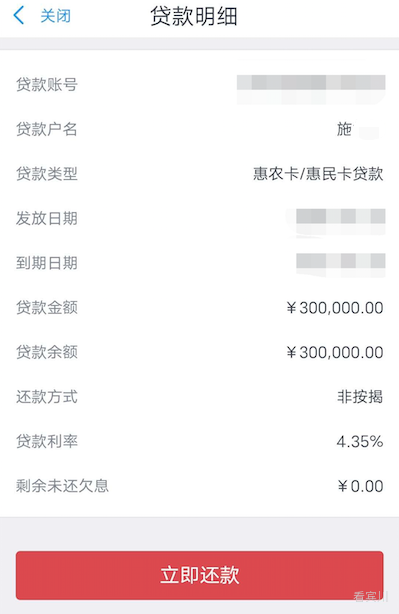Click the blurred issue date value
The height and width of the screenshot is (614, 399).
341,216
